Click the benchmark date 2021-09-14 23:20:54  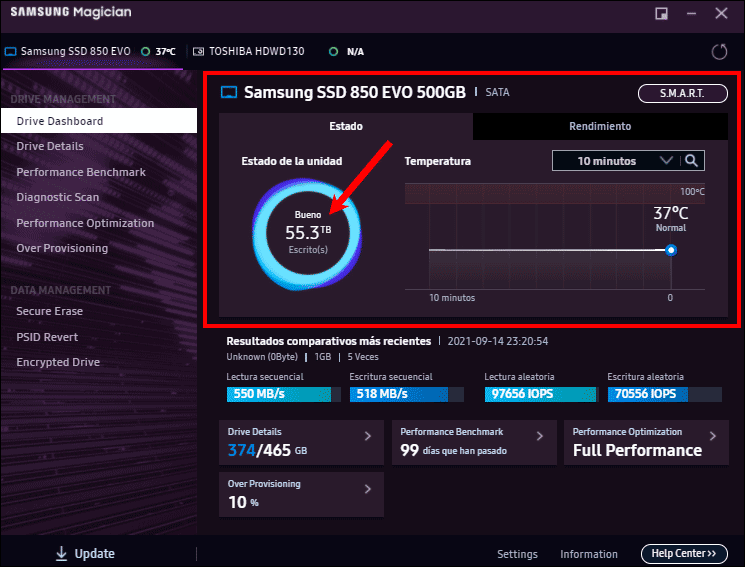click(497, 341)
